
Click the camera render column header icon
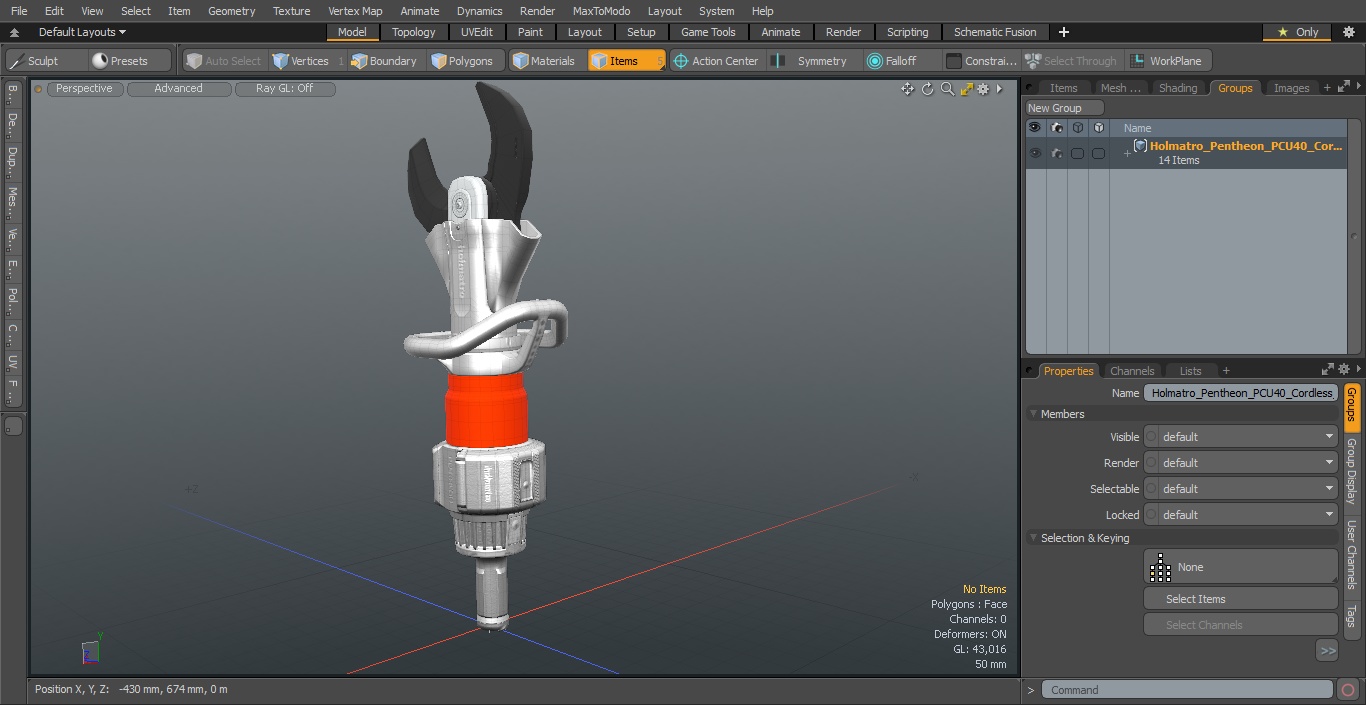coord(1056,128)
